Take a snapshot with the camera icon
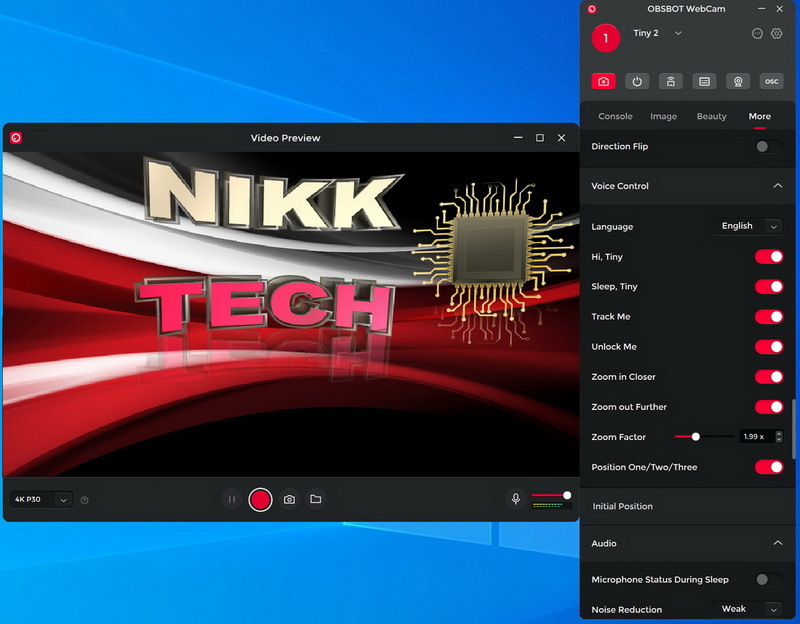Viewport: 800px width, 624px height. (x=289, y=500)
